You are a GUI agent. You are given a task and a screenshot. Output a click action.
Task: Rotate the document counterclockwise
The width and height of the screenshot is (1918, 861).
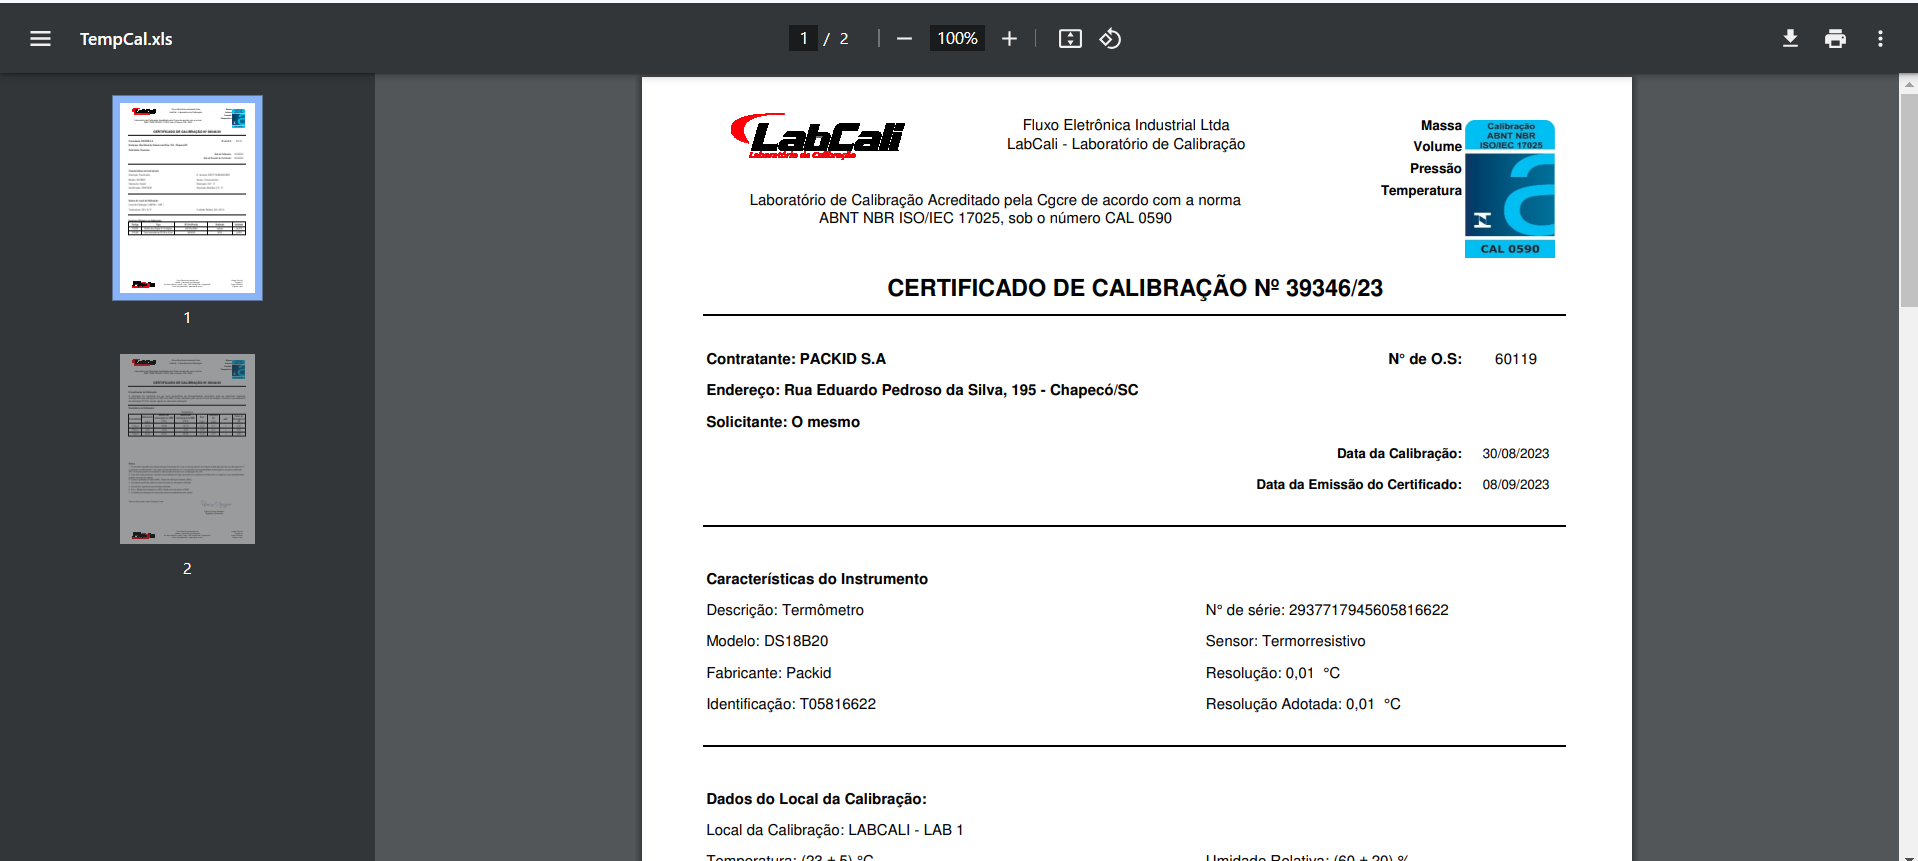tap(1110, 39)
